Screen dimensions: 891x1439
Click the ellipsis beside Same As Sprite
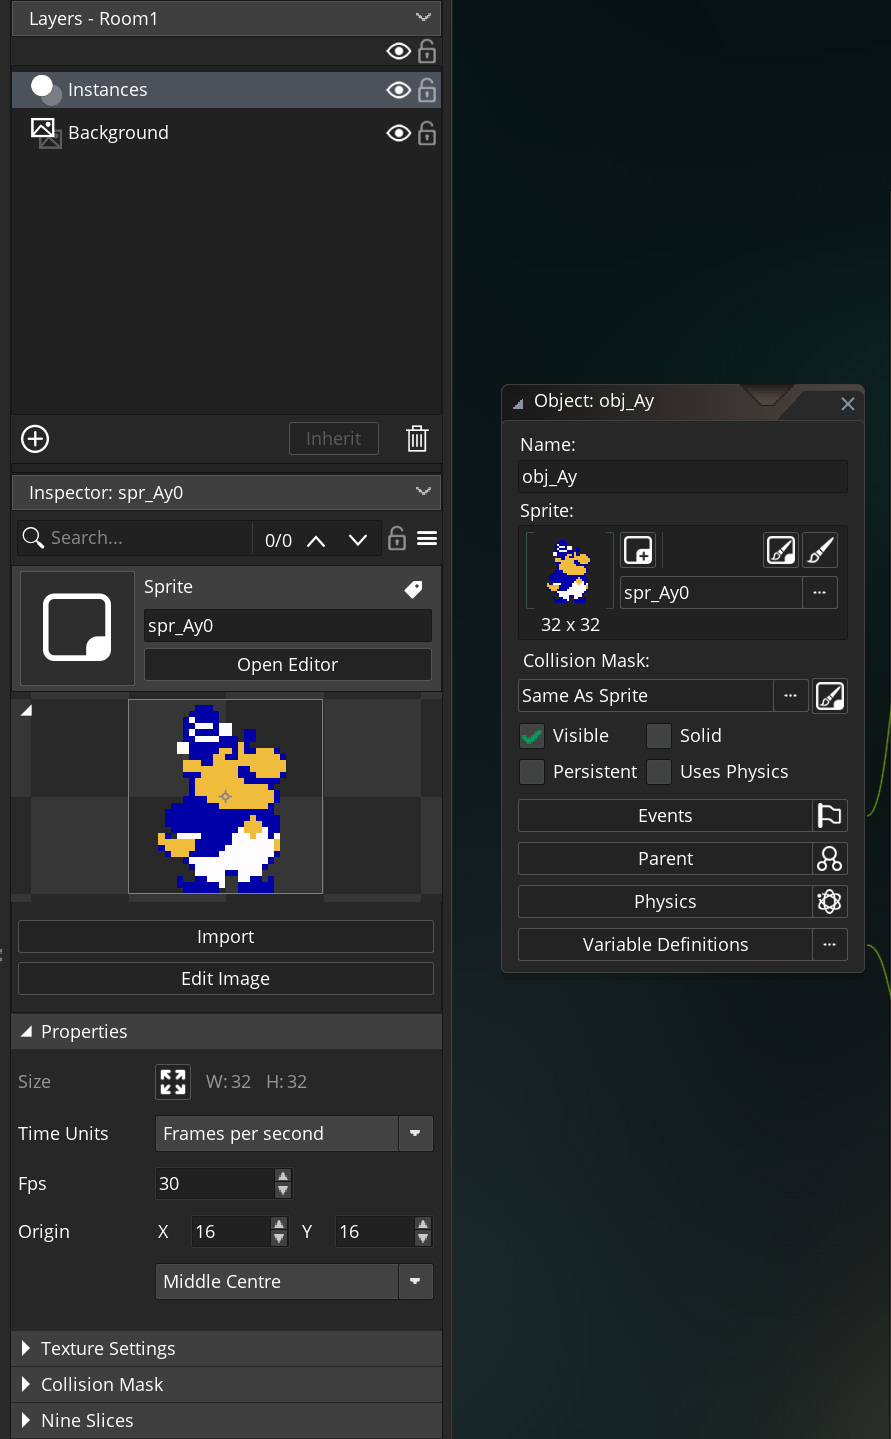coord(790,696)
